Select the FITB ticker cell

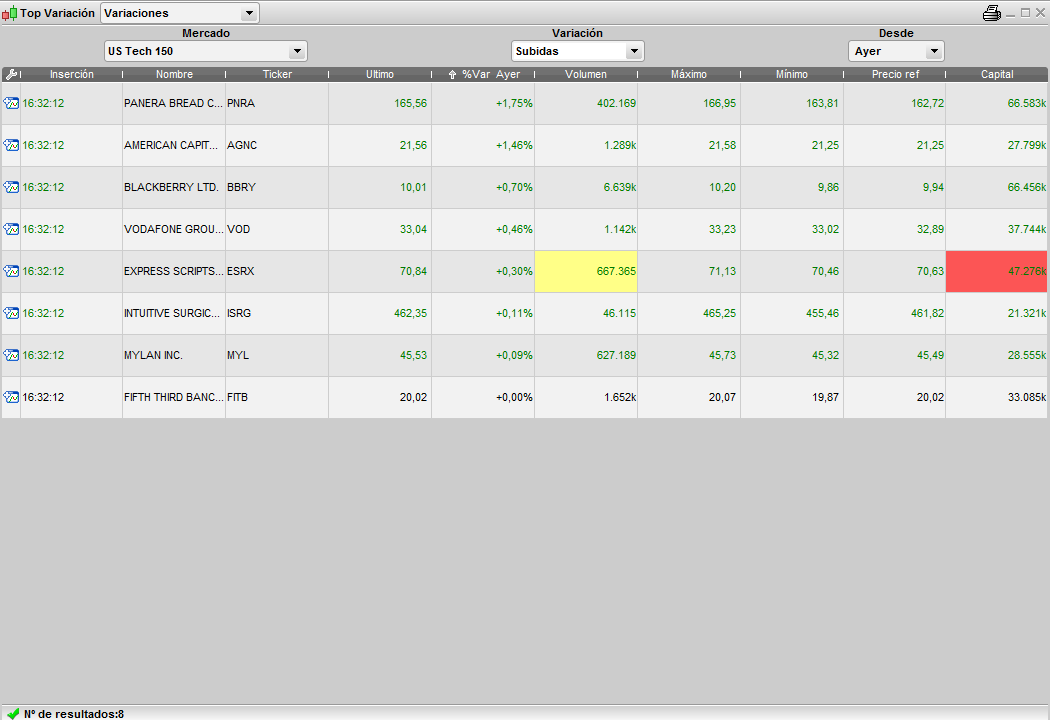click(x=277, y=397)
